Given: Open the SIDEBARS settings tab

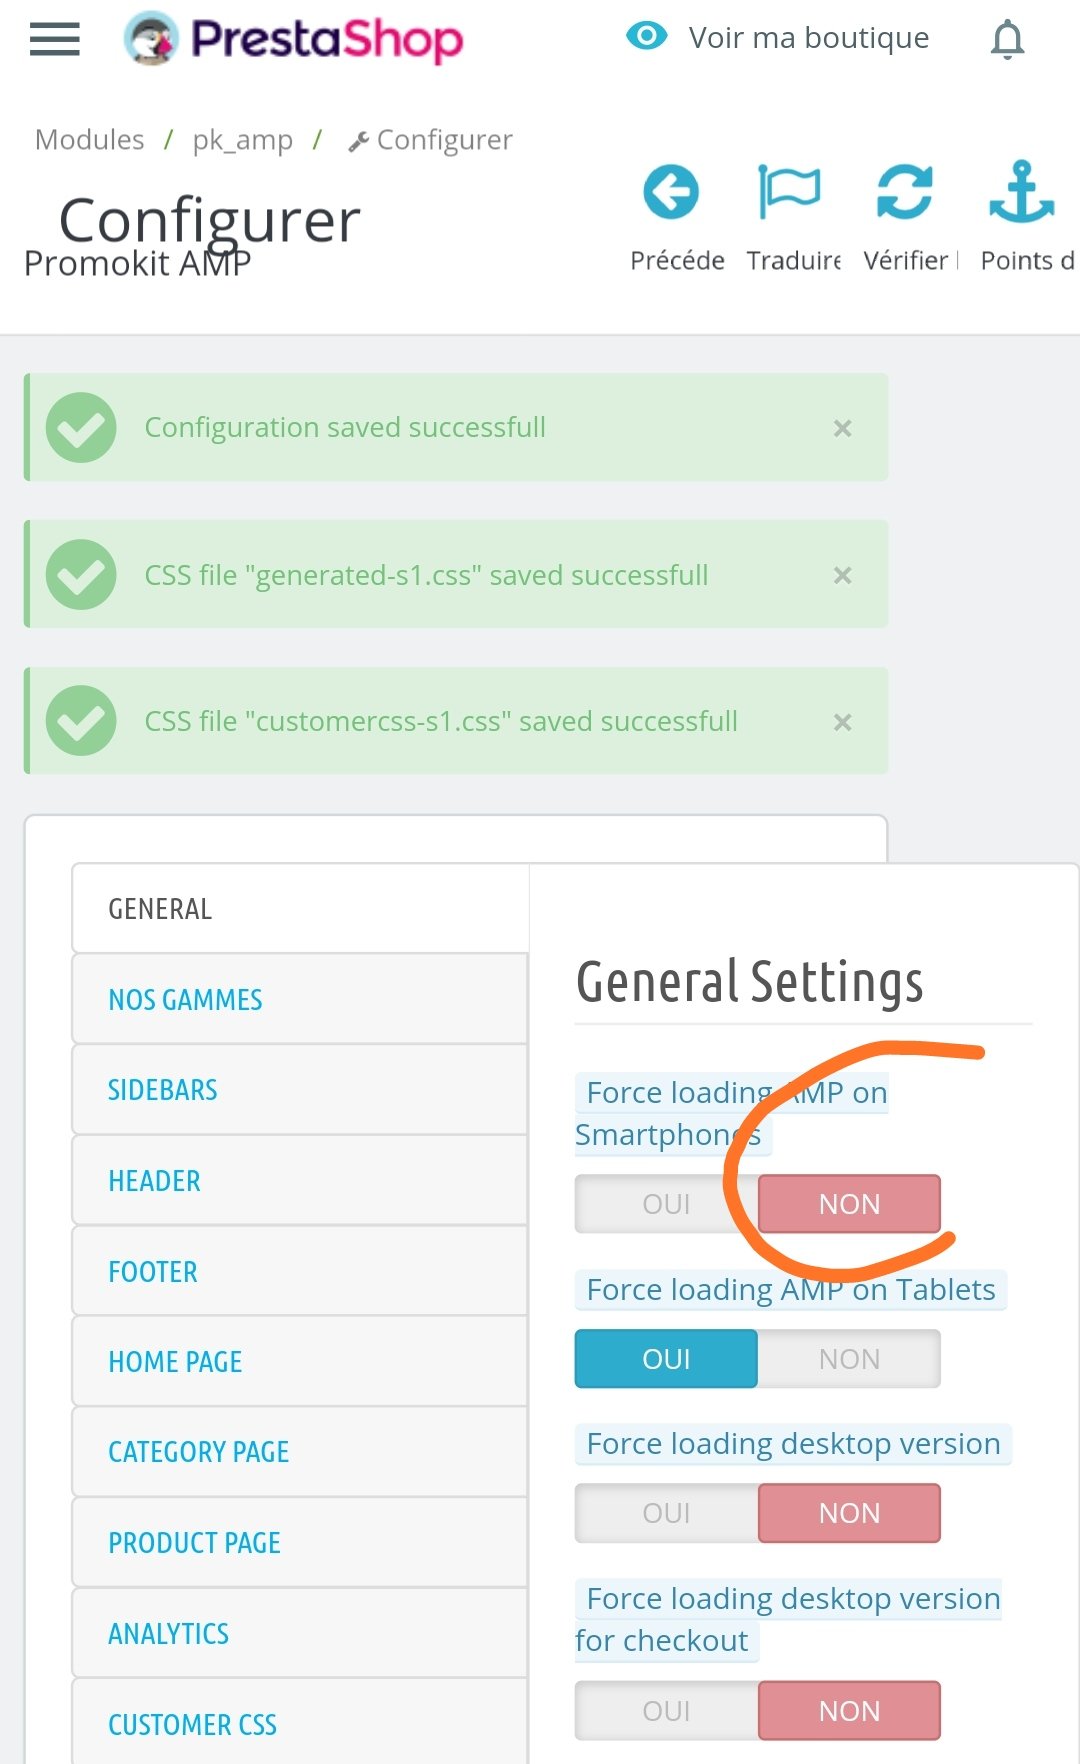Looking at the screenshot, I should click(x=163, y=1090).
